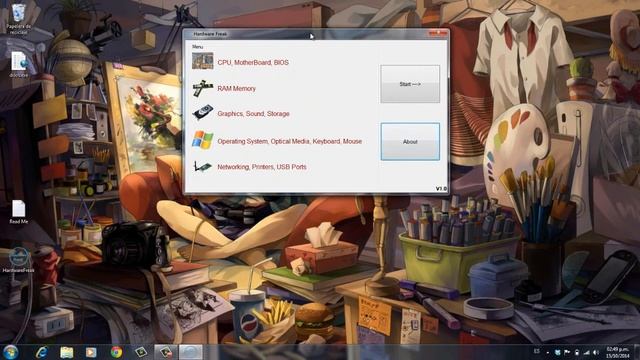
Task: Open Windows Explorer folder in taskbar
Action: [67, 352]
